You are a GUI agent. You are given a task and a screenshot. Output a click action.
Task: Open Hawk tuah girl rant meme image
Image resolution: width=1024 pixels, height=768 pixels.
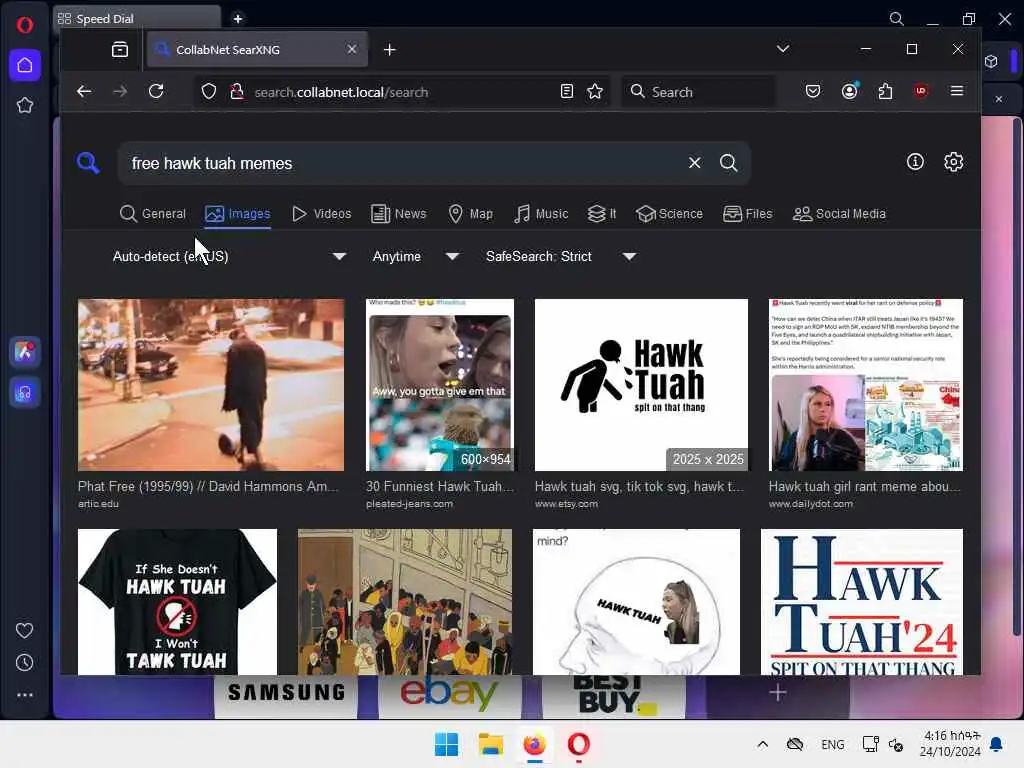click(x=866, y=385)
